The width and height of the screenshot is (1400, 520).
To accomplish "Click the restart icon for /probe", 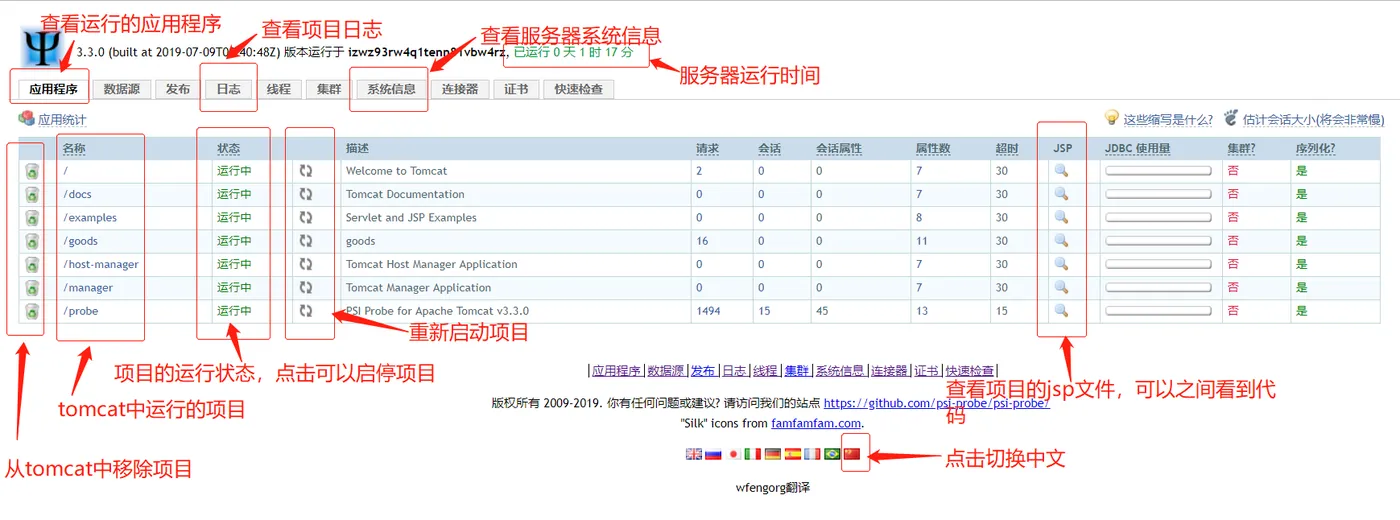I will [x=306, y=311].
